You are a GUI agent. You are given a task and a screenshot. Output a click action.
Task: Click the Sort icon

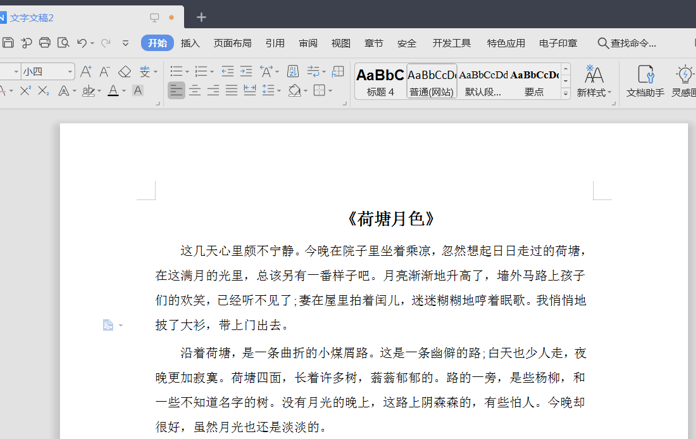click(293, 71)
